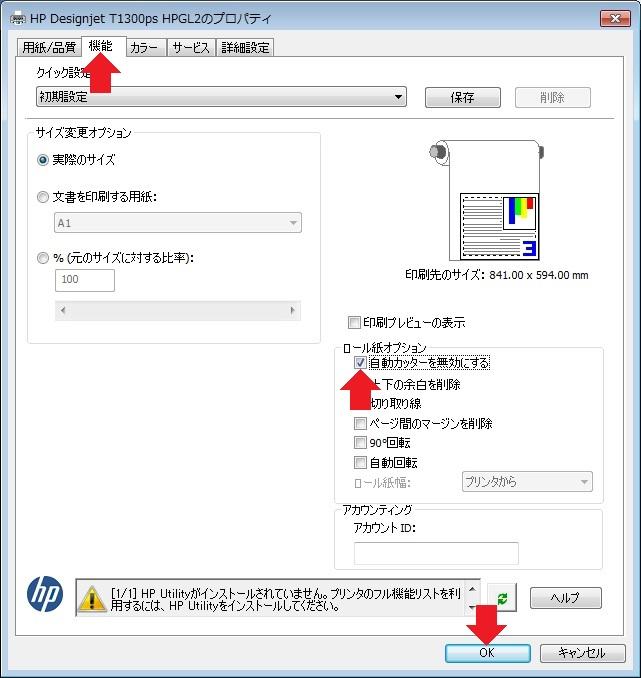641x678 pixels.
Task: Toggle the 自動カッターを無効にする checkbox
Action: pos(360,363)
